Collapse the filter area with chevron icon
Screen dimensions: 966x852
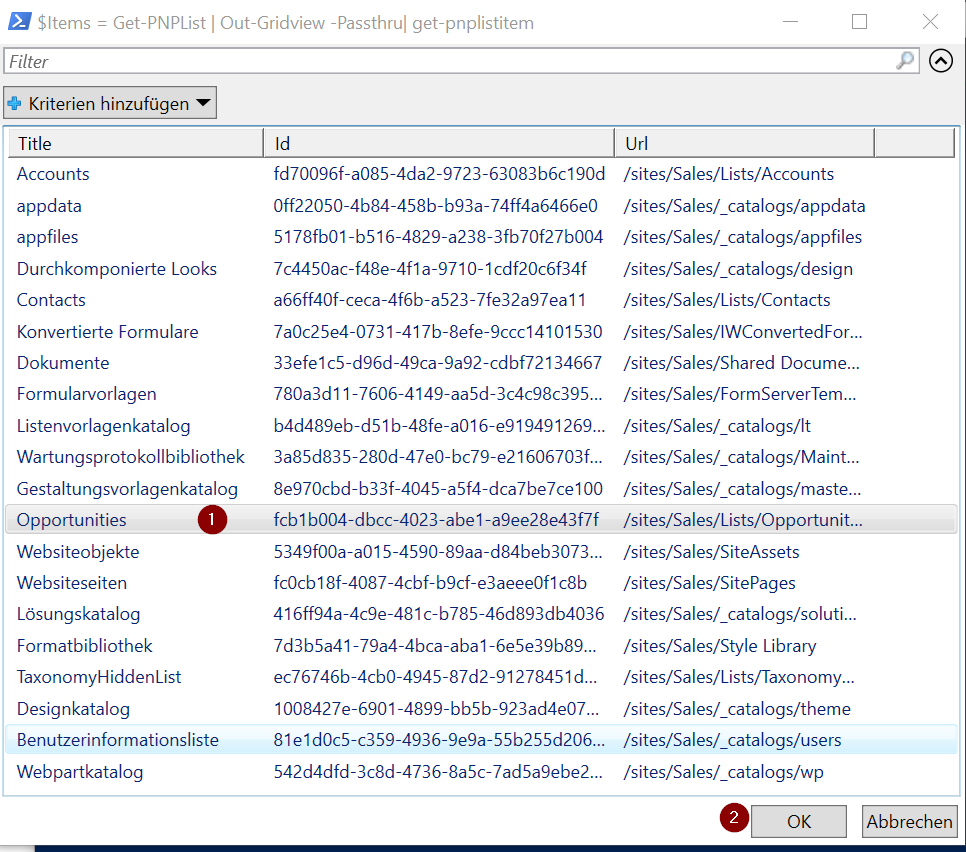pyautogui.click(x=939, y=61)
